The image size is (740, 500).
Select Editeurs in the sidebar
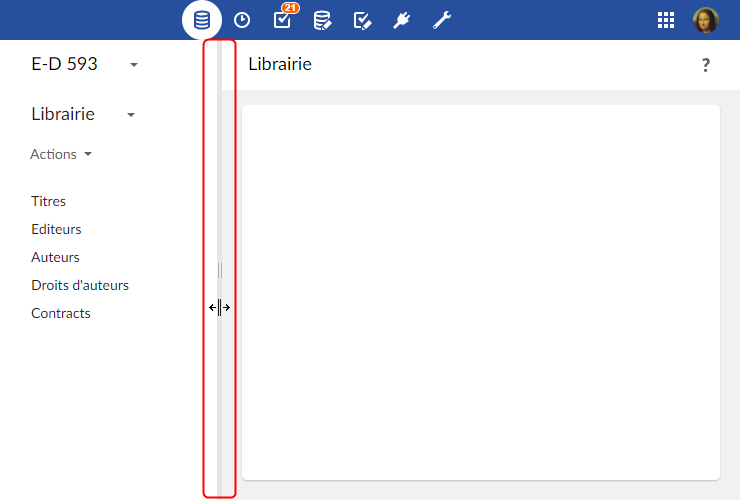[56, 229]
